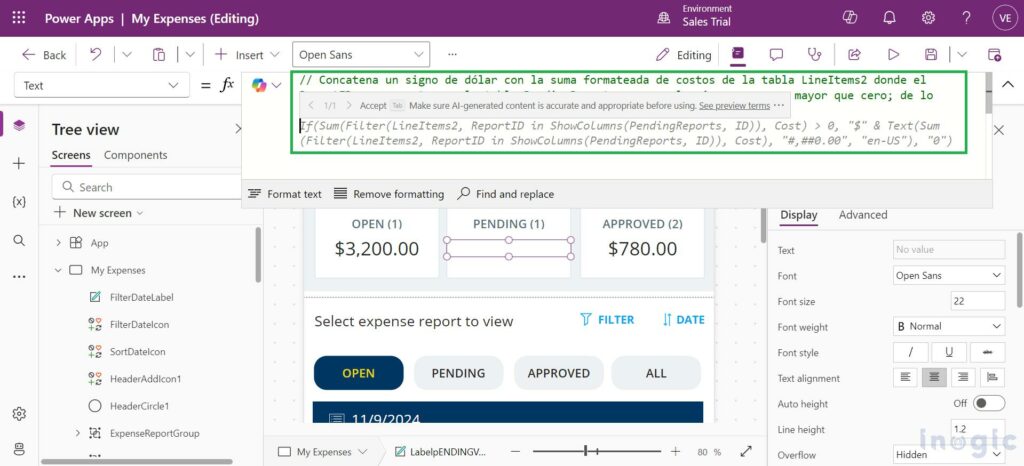The image size is (1024, 466).
Task: Run the App checker stethoscope icon
Action: click(x=815, y=55)
